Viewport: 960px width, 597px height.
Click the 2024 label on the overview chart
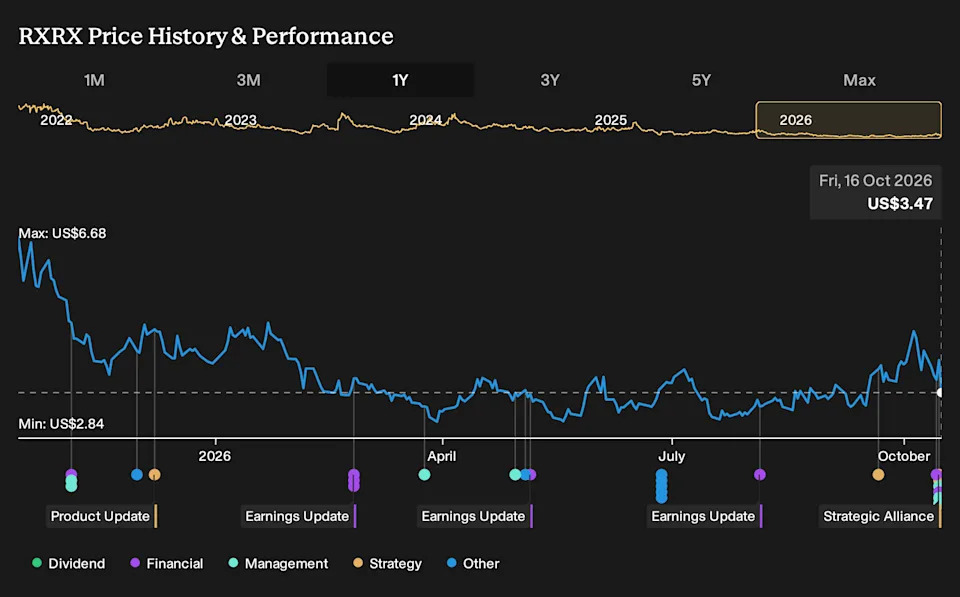(x=426, y=120)
